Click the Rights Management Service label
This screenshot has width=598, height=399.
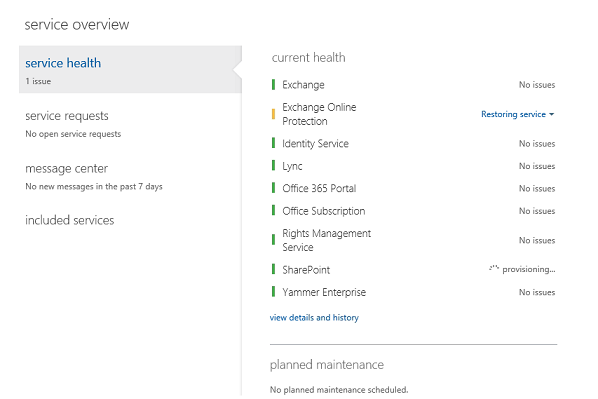(x=326, y=240)
